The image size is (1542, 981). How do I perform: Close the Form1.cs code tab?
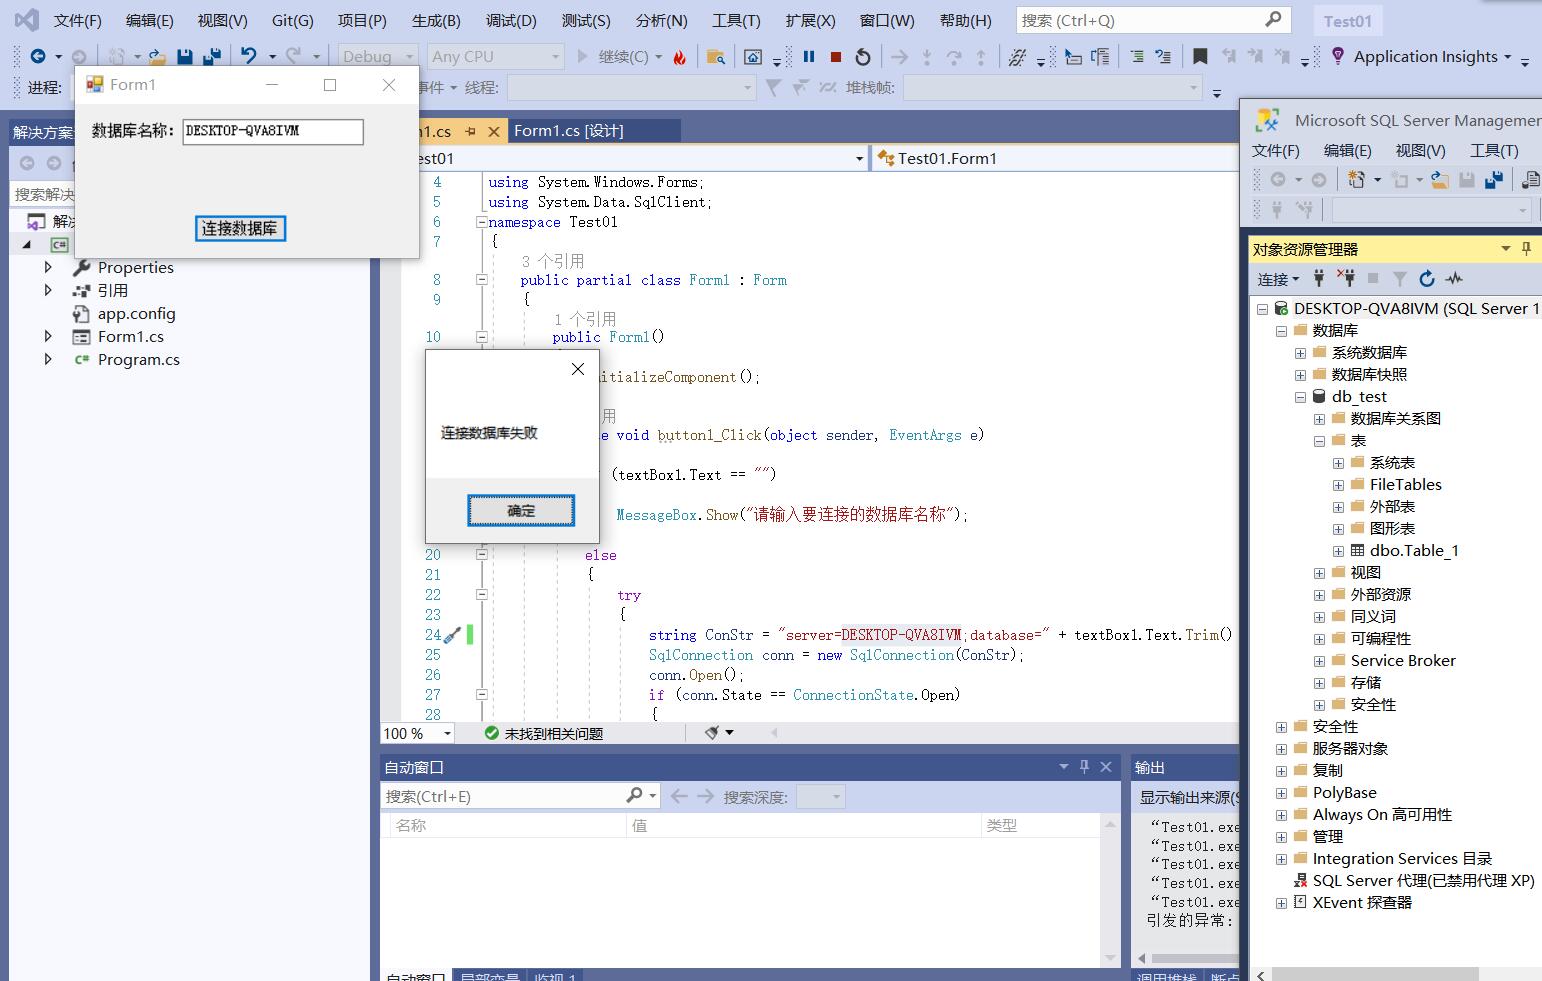tap(494, 131)
